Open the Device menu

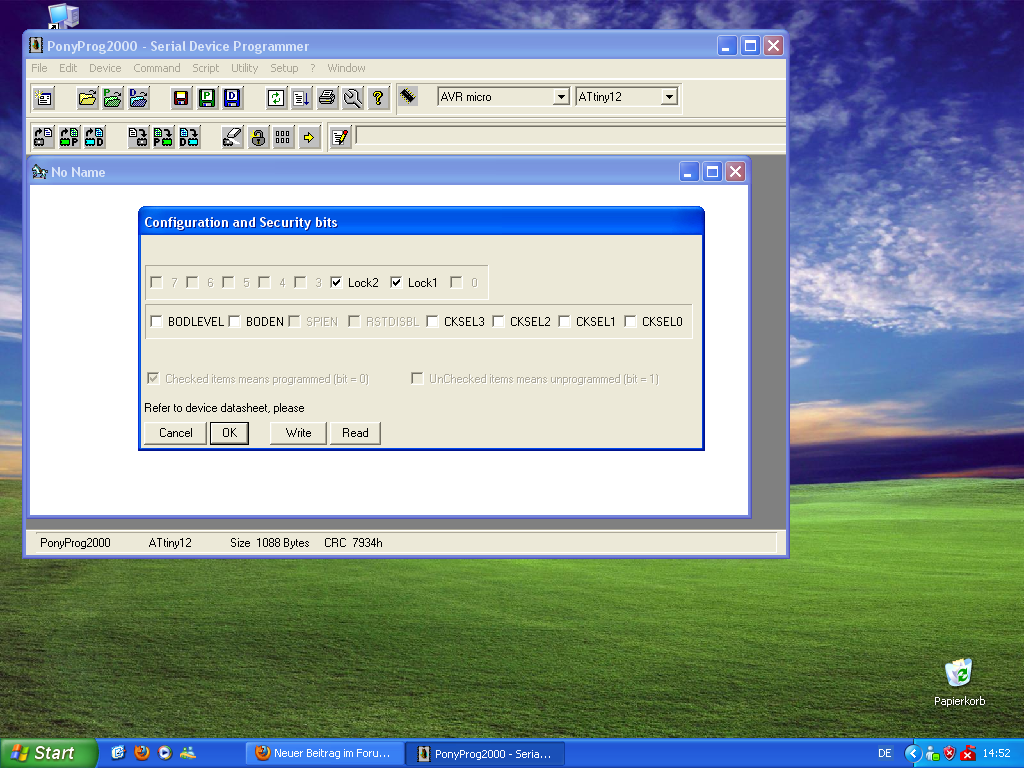pyautogui.click(x=105, y=68)
